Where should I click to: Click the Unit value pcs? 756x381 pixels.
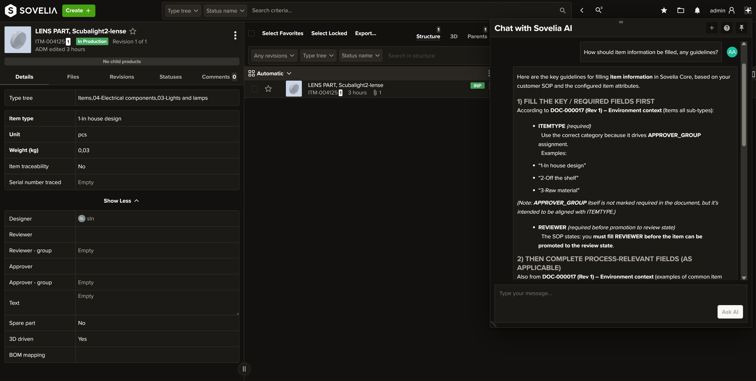82,135
